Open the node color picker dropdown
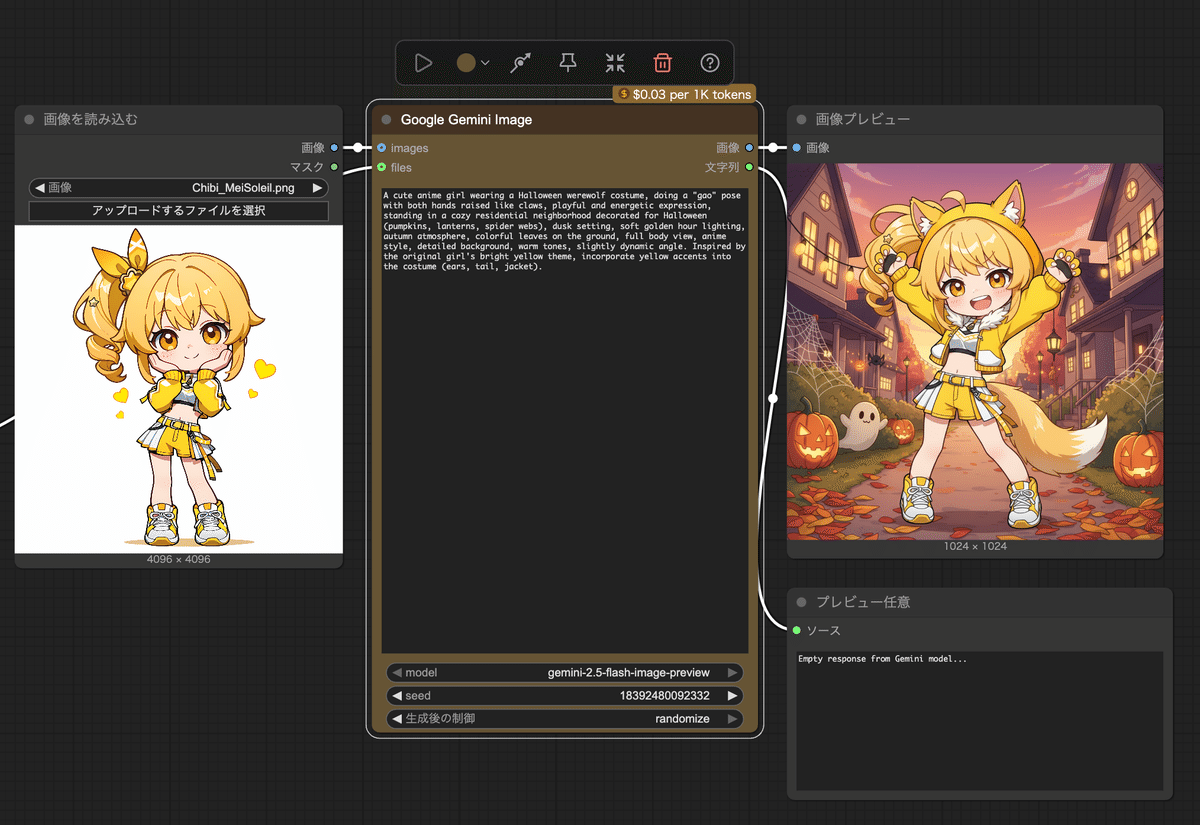This screenshot has width=1200, height=825. [x=473, y=63]
